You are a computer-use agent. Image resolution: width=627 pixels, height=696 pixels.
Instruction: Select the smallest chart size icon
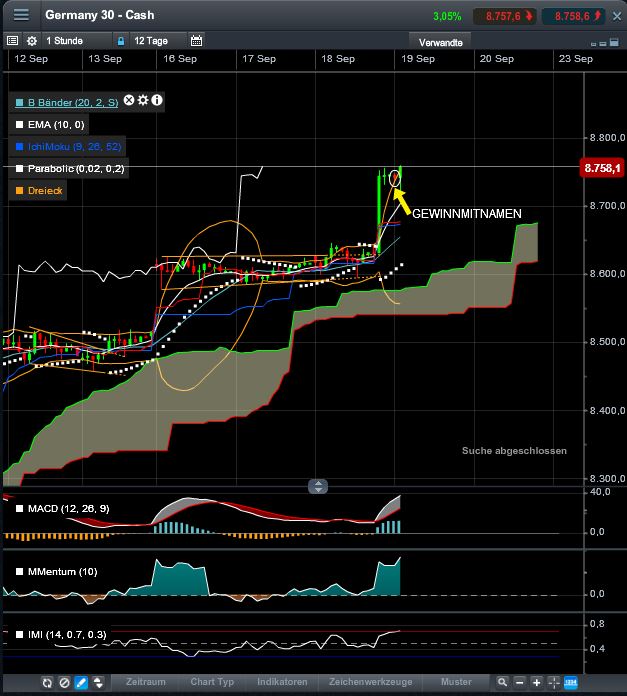click(x=593, y=44)
